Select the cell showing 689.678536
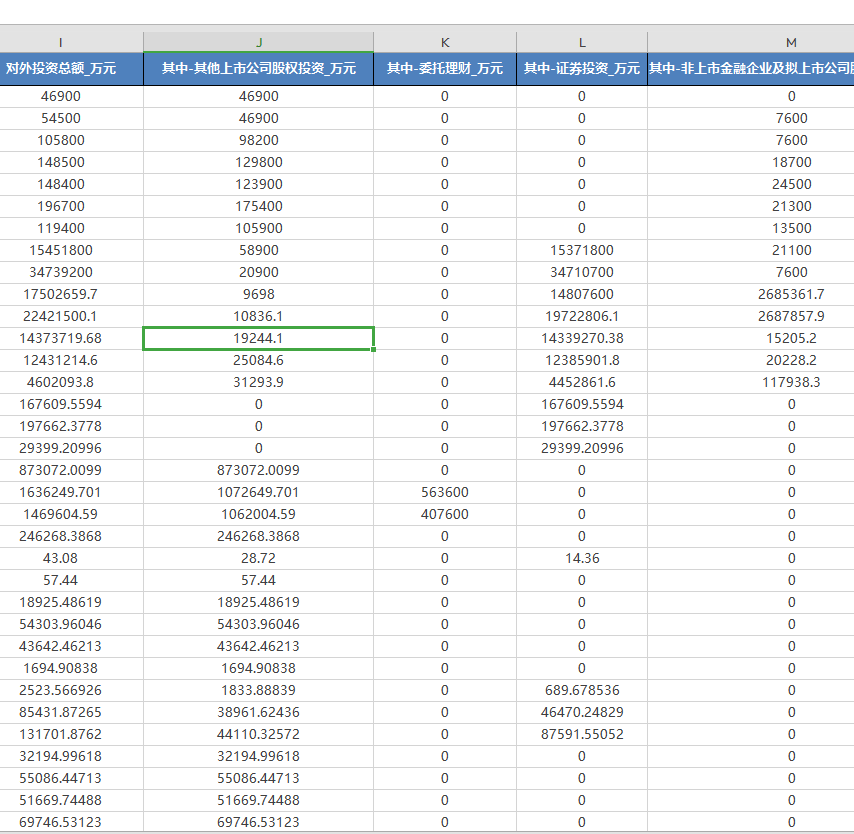The image size is (854, 834). click(x=582, y=690)
